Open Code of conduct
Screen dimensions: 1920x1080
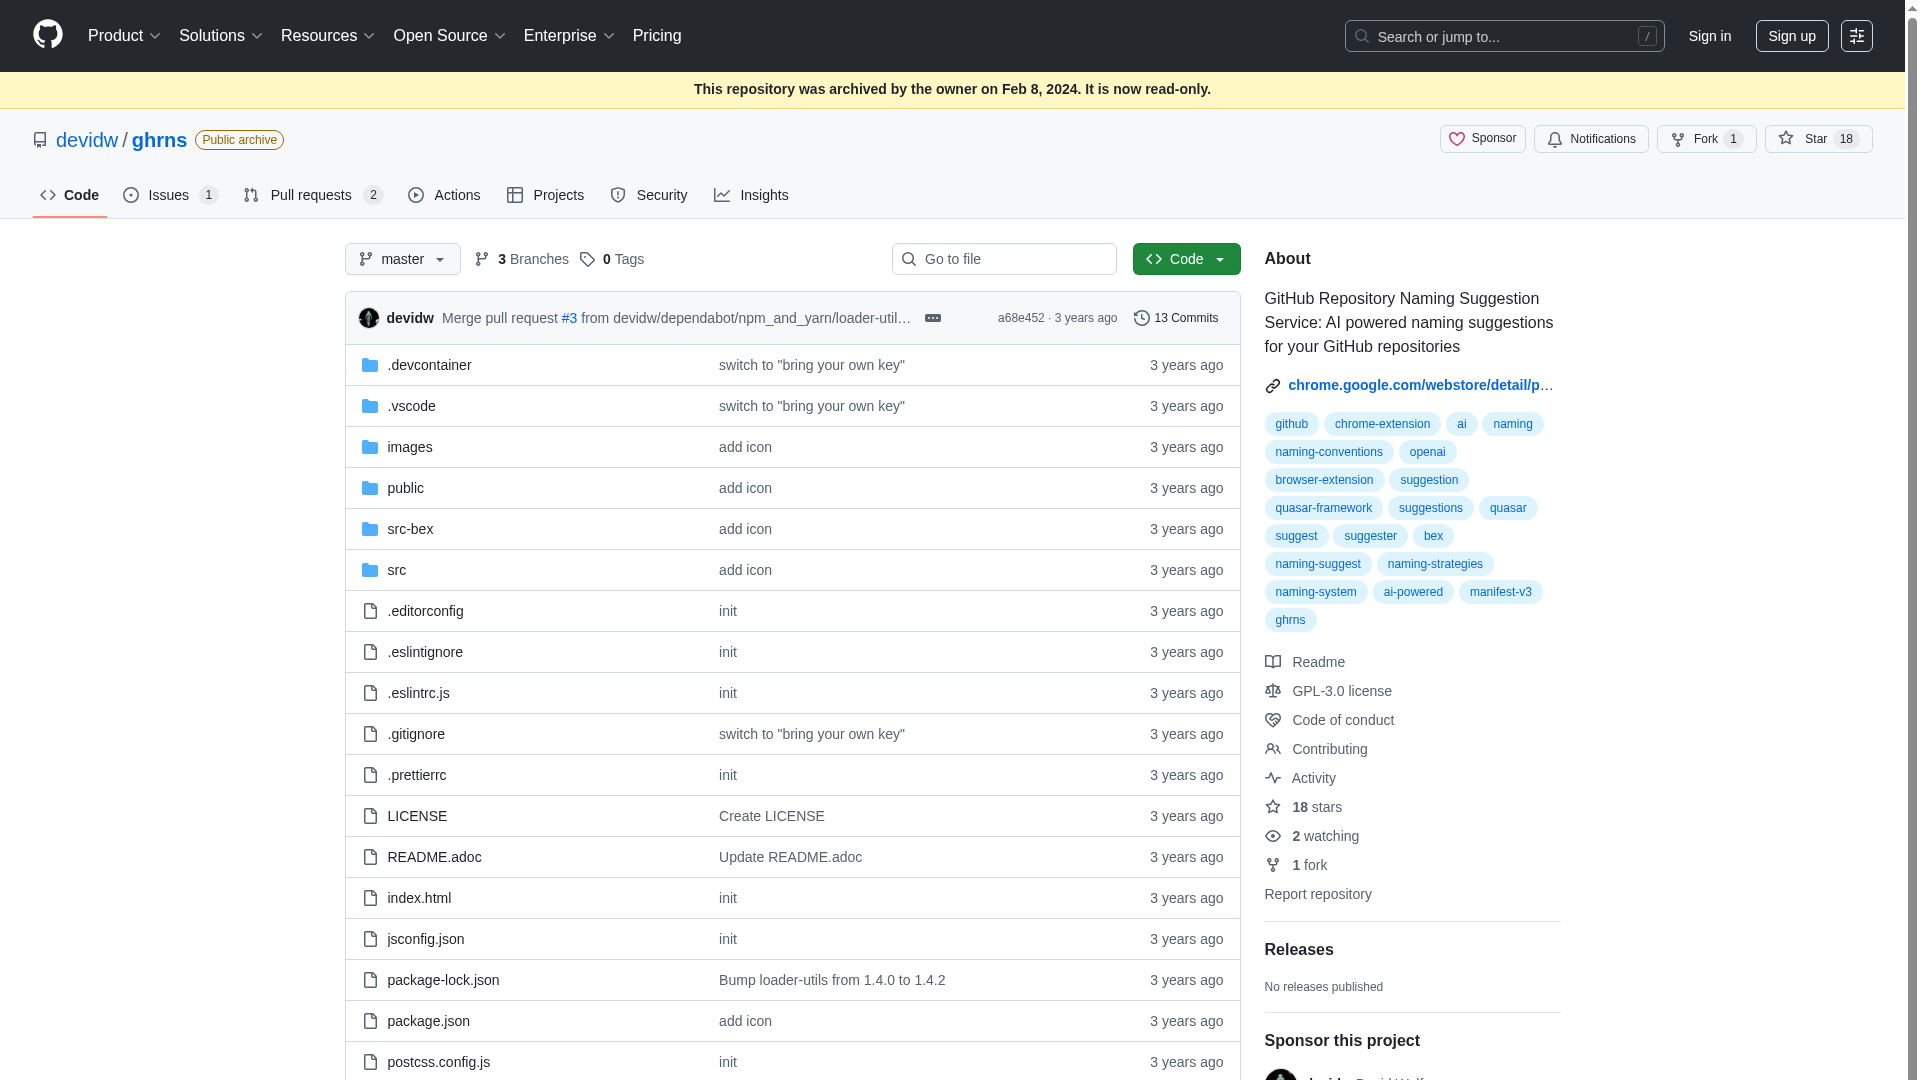(1329, 720)
